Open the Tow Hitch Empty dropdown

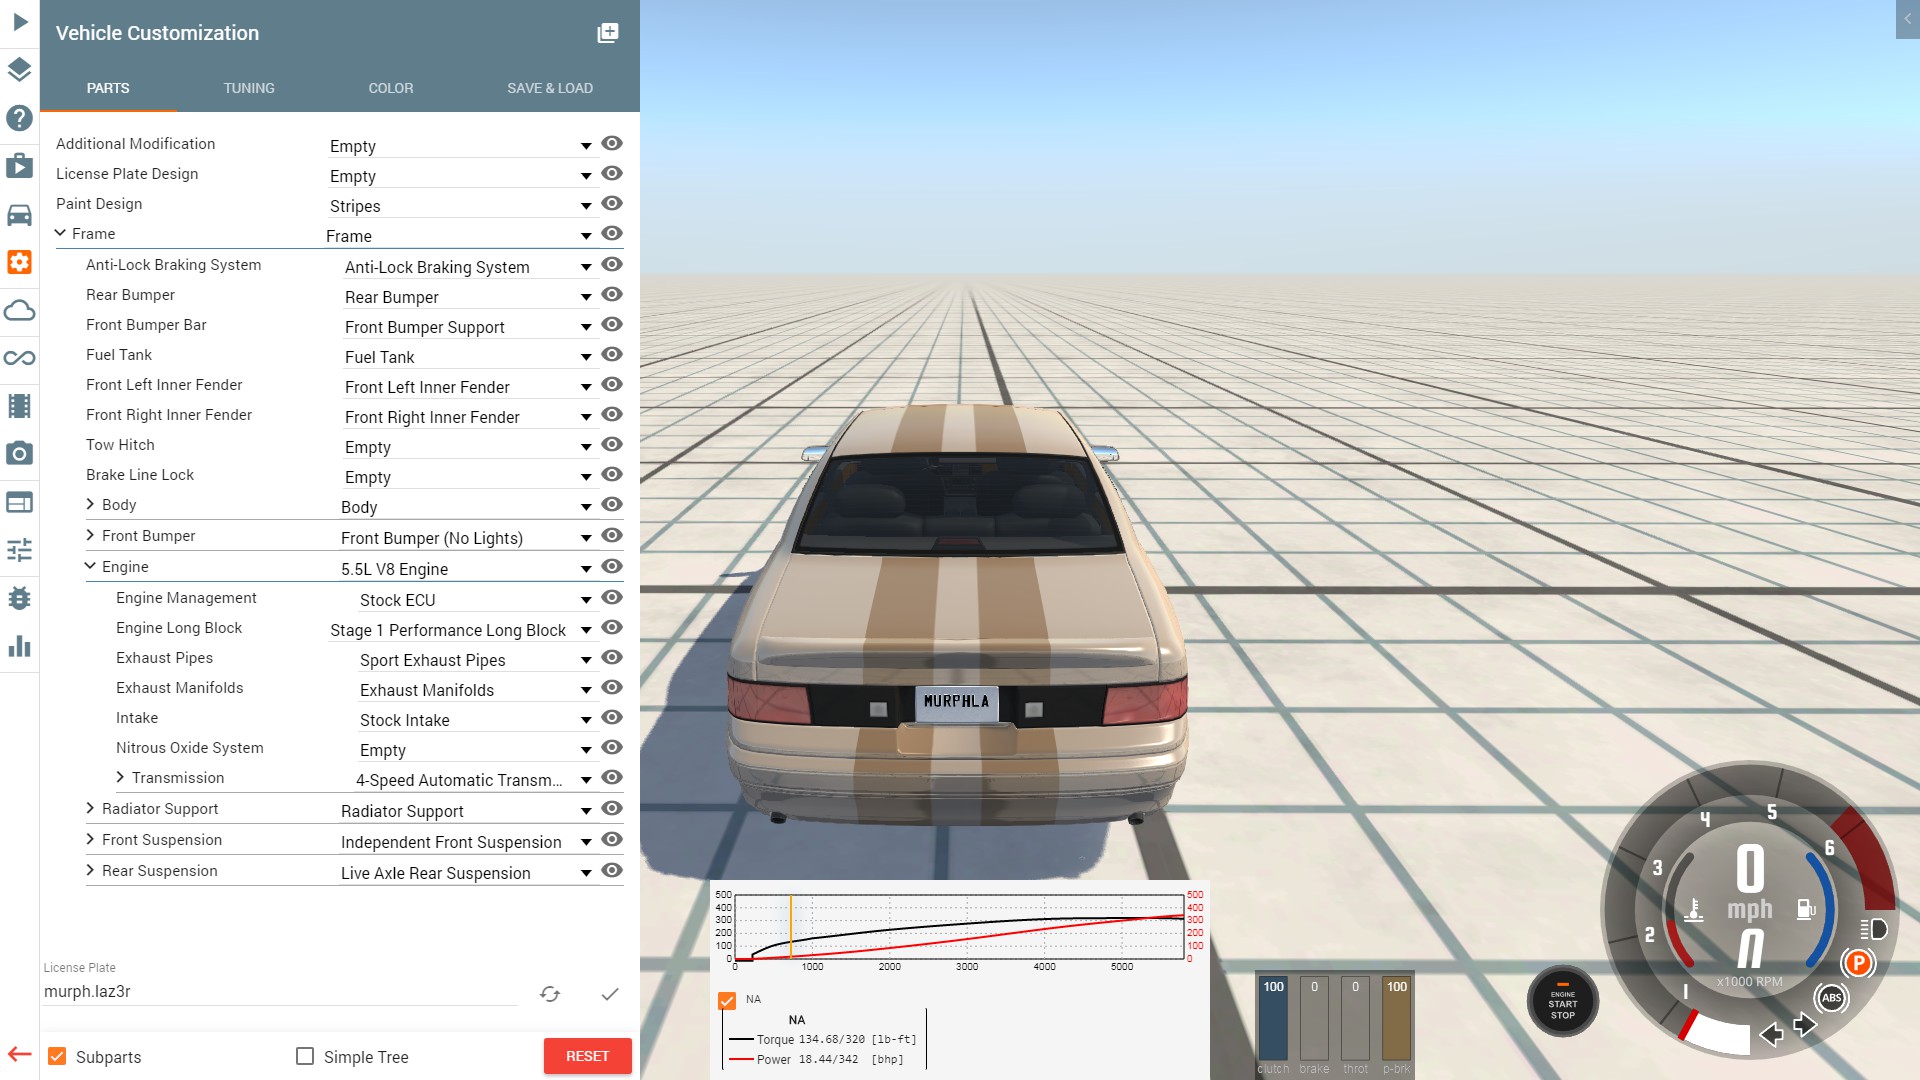coord(469,447)
